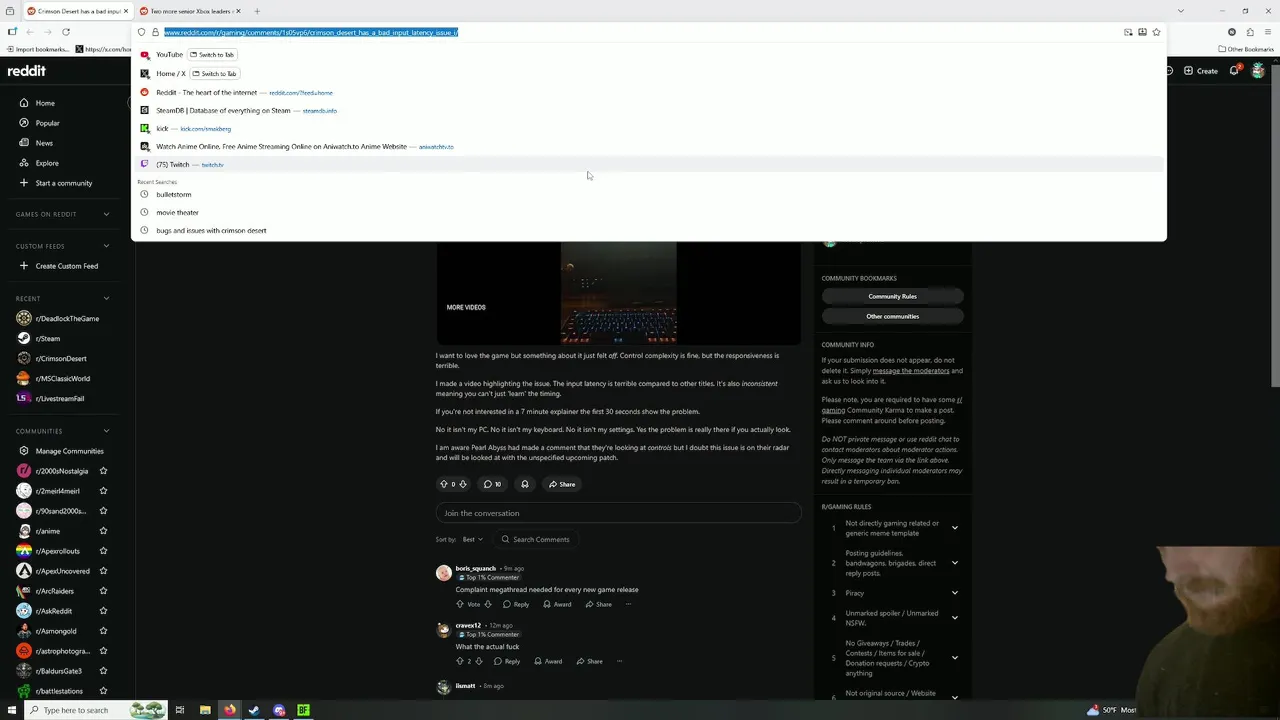1280x720 pixels.
Task: Open the BF app on the taskbar
Action: tap(303, 710)
